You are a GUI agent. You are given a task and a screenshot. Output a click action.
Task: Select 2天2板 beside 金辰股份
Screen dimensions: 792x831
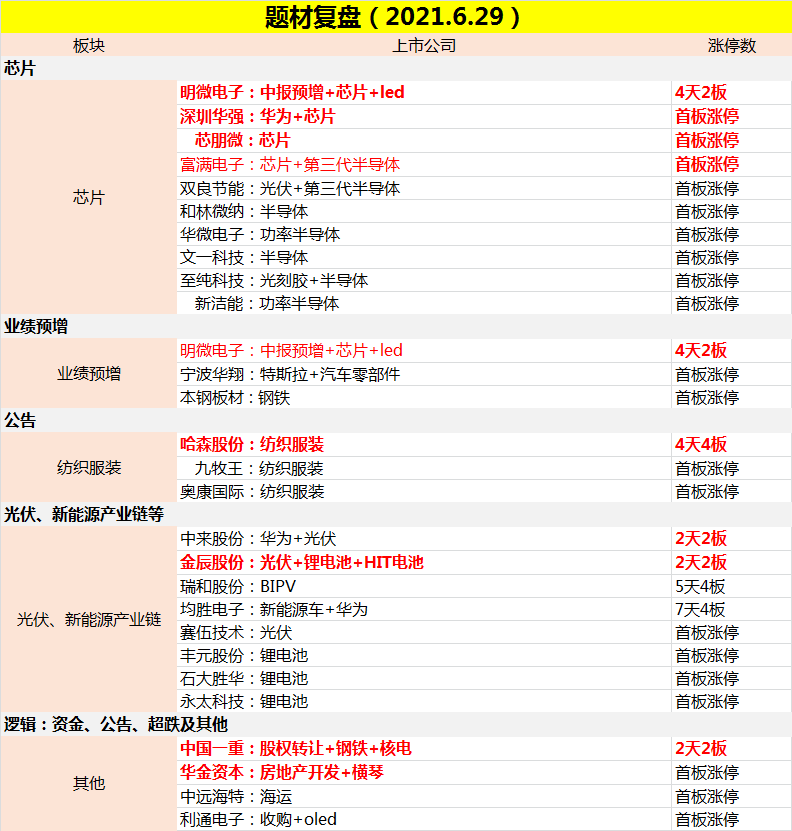[700, 562]
